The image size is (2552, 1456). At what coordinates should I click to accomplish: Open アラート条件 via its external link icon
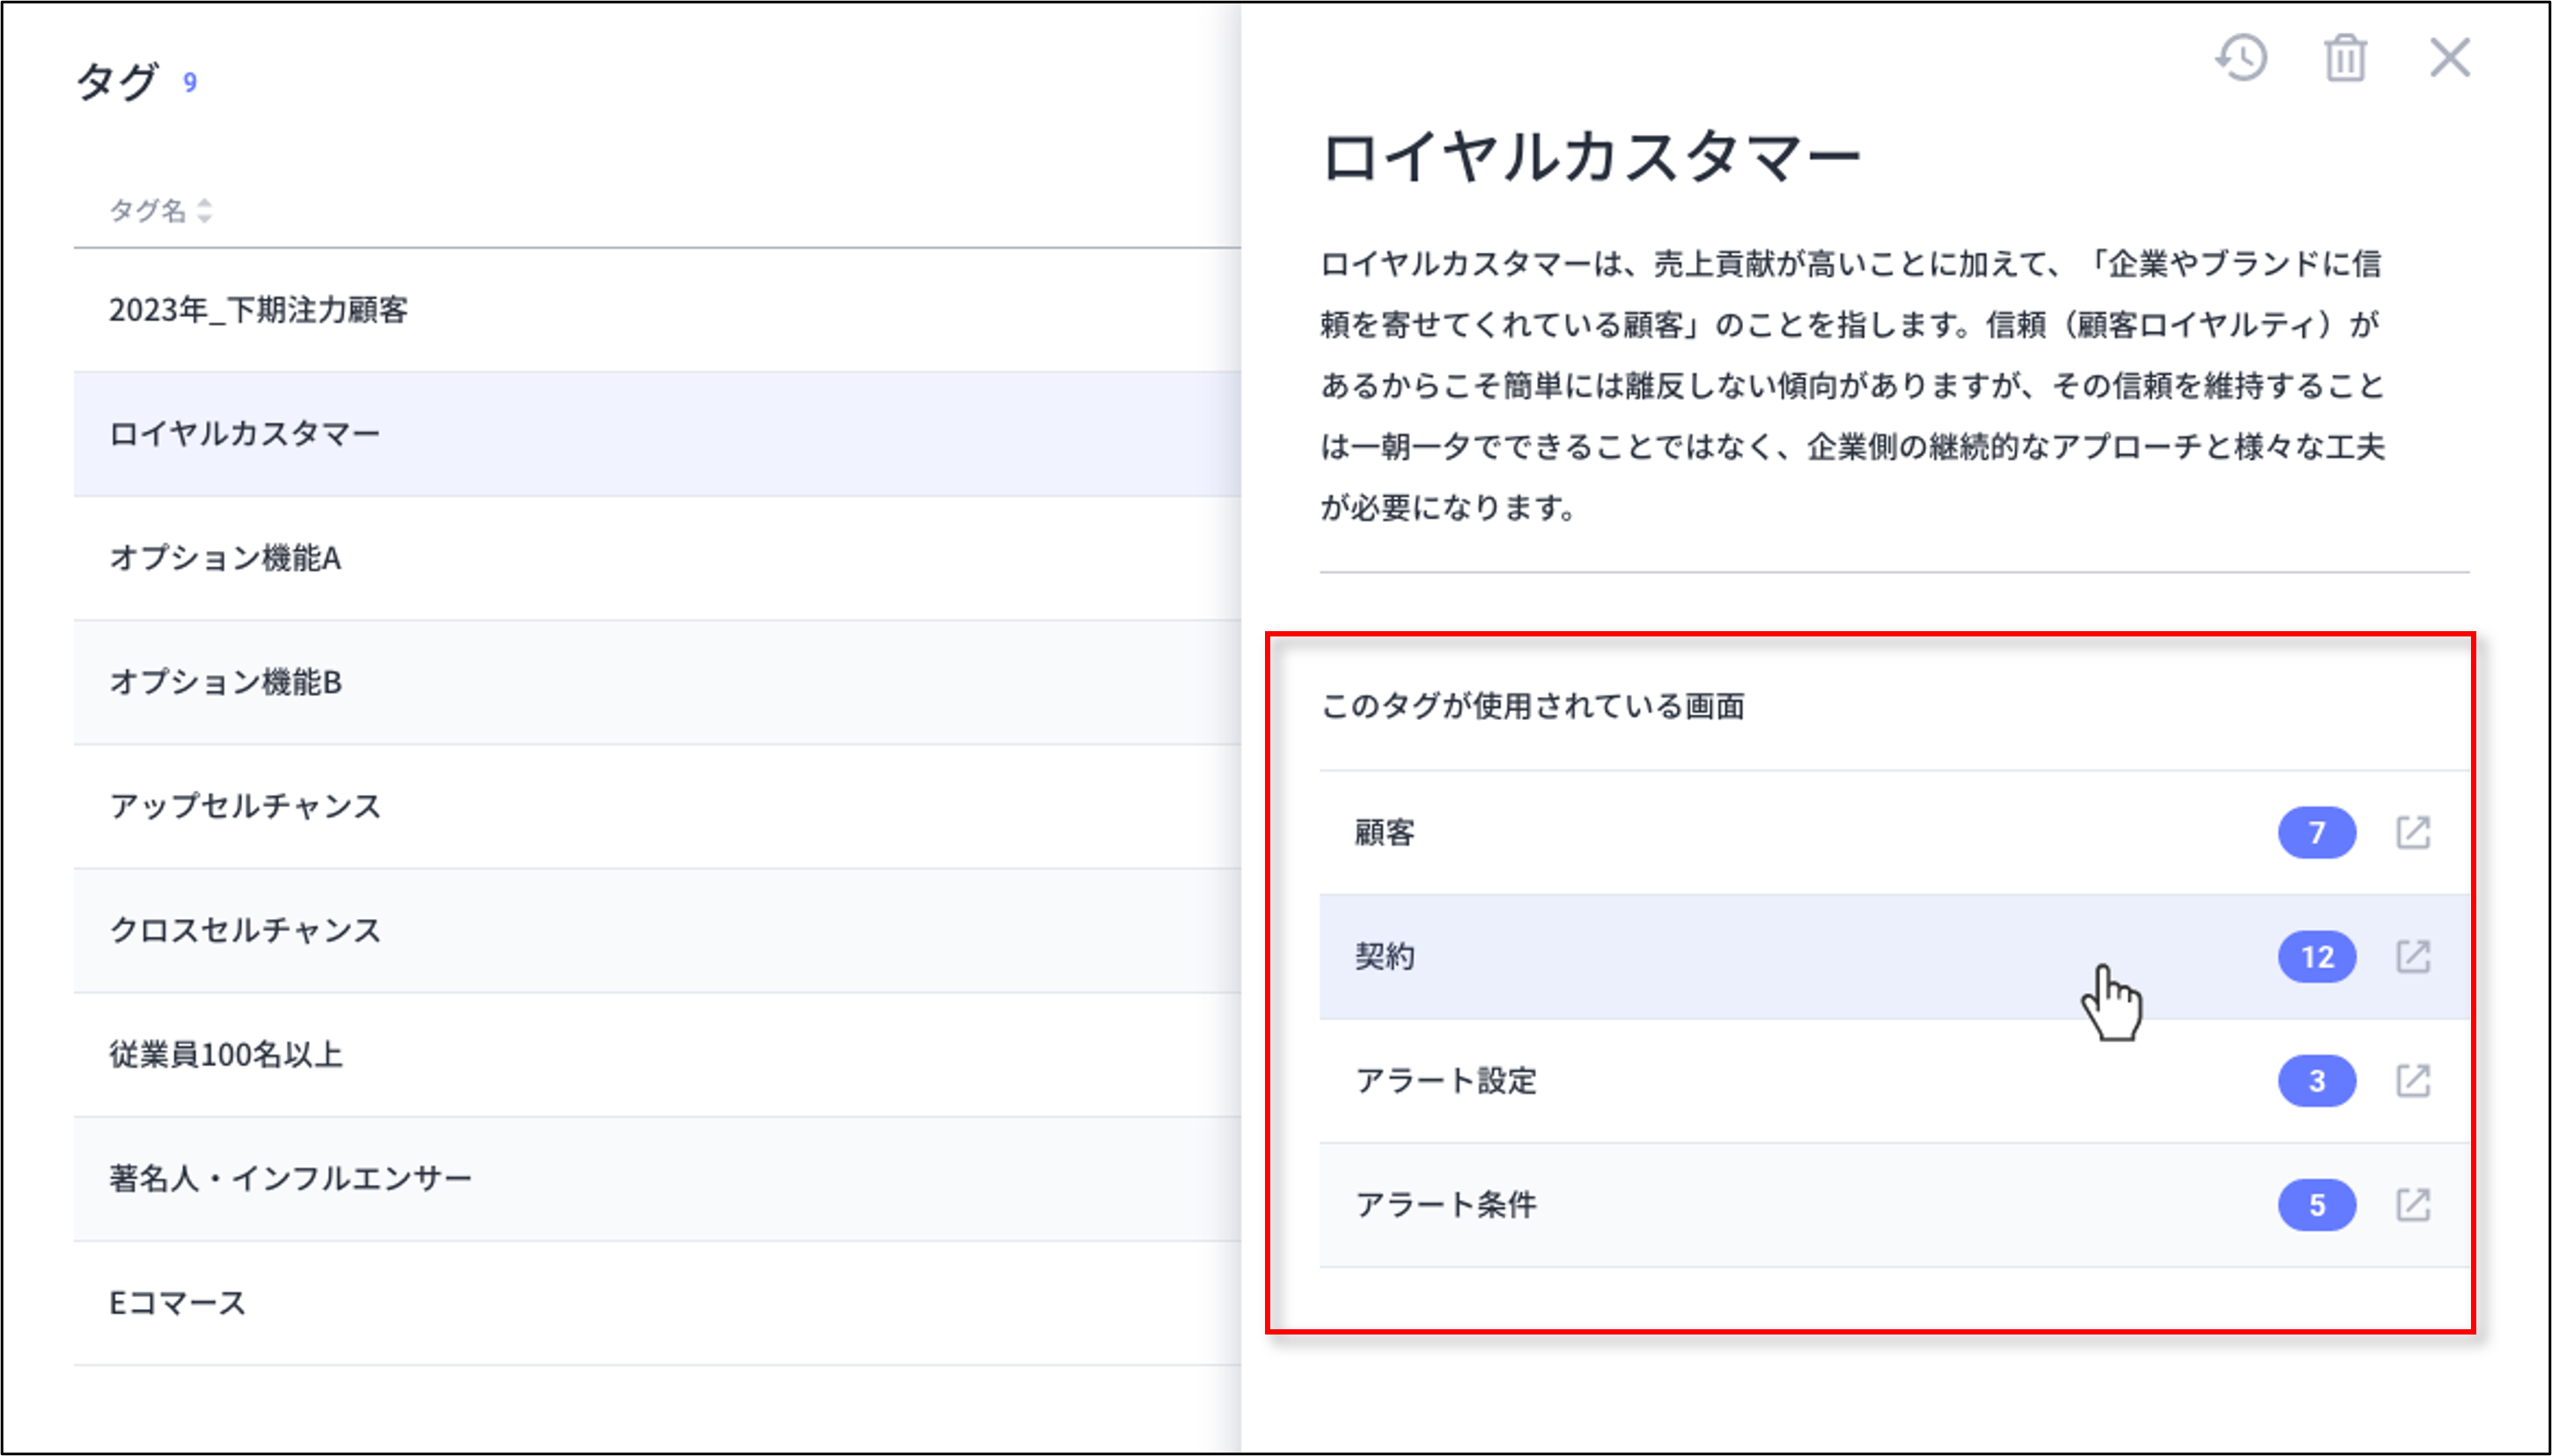point(2414,1205)
